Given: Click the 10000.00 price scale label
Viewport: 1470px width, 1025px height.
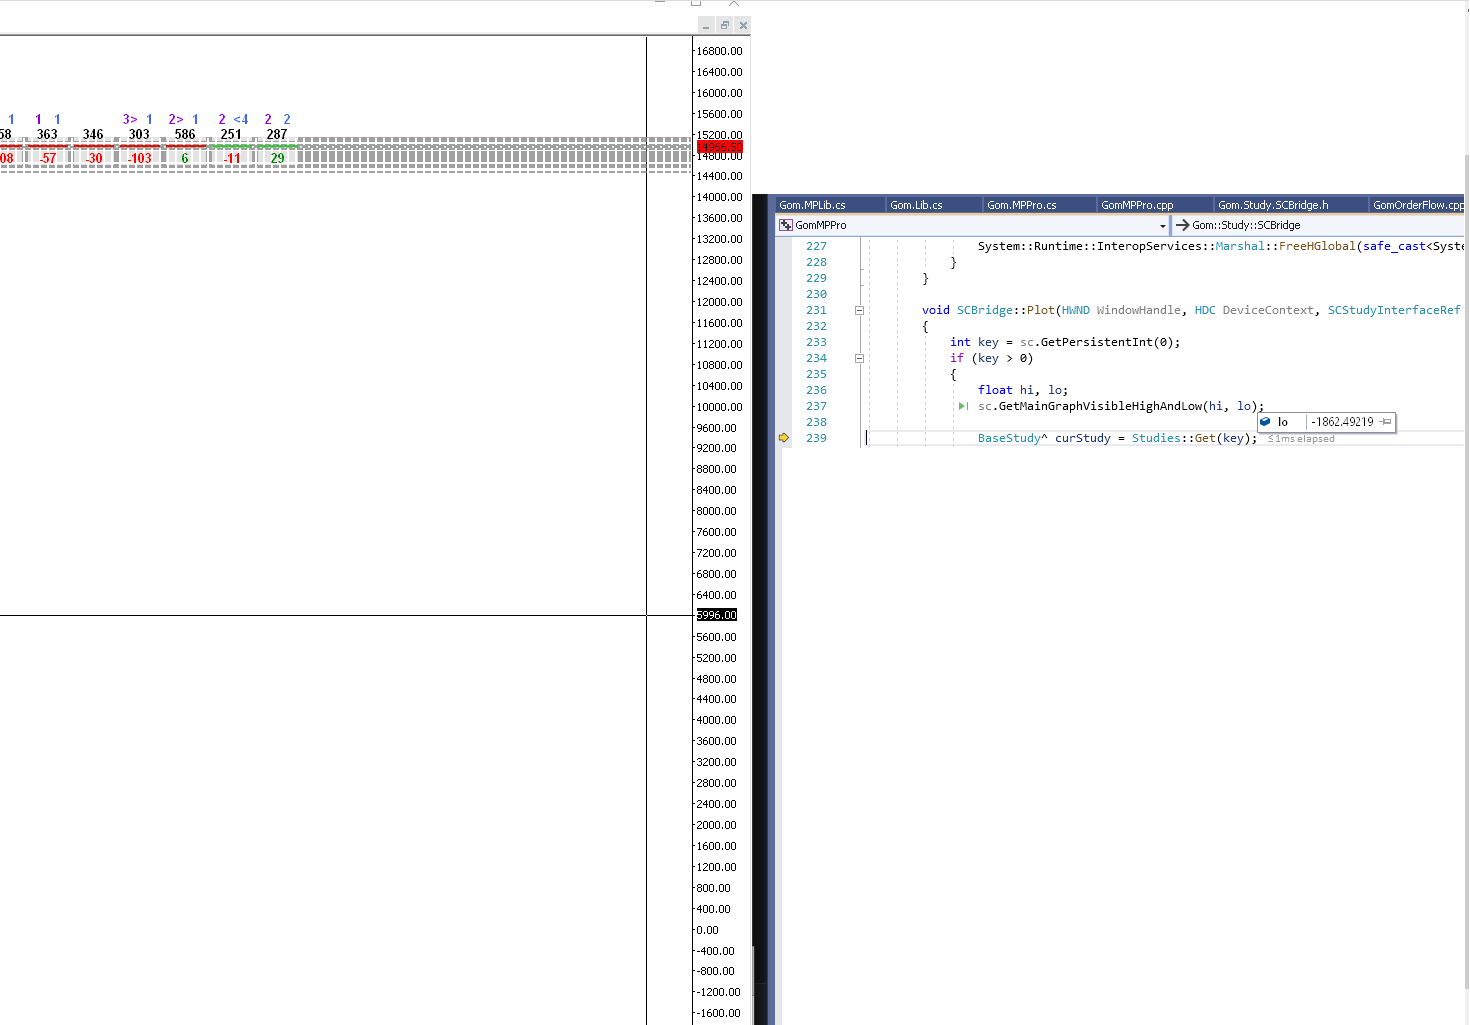Looking at the screenshot, I should [x=720, y=407].
